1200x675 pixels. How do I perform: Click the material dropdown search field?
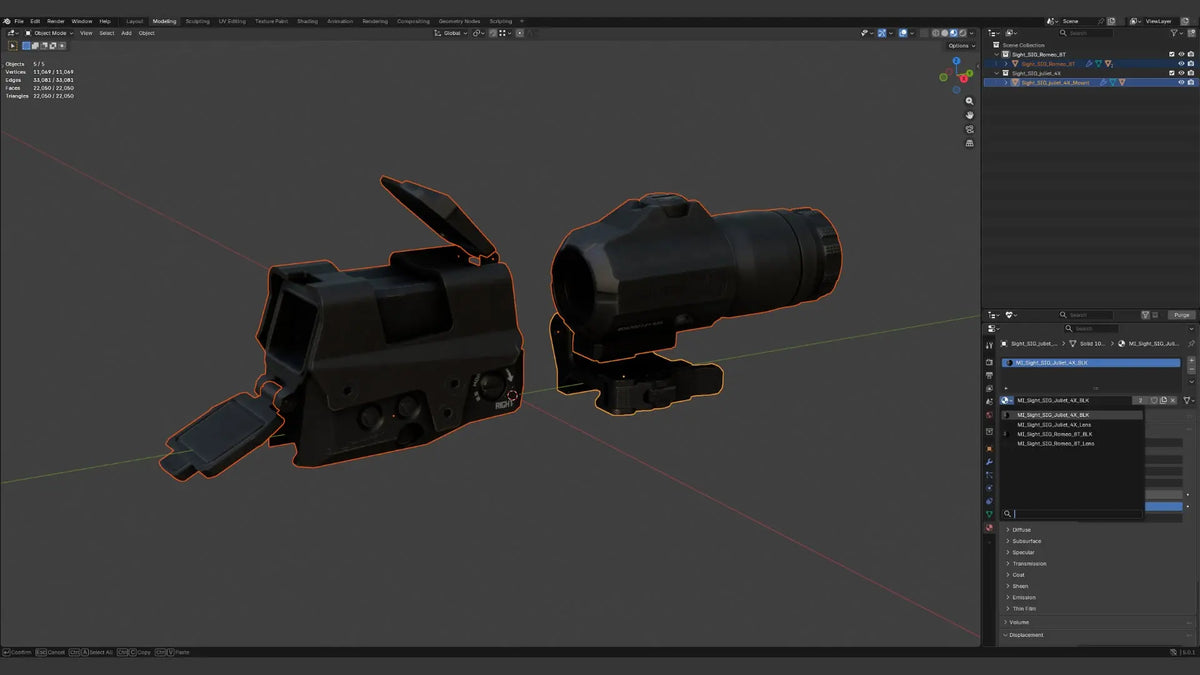1071,514
